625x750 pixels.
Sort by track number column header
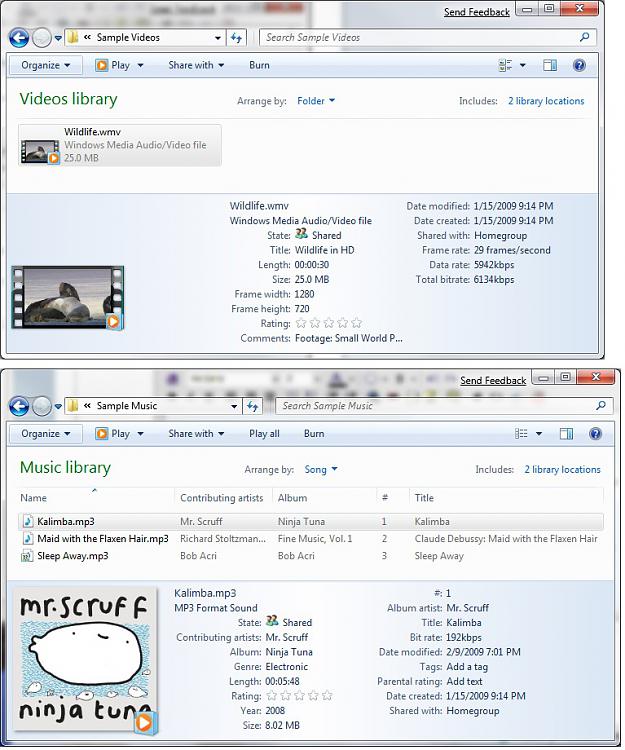click(393, 497)
